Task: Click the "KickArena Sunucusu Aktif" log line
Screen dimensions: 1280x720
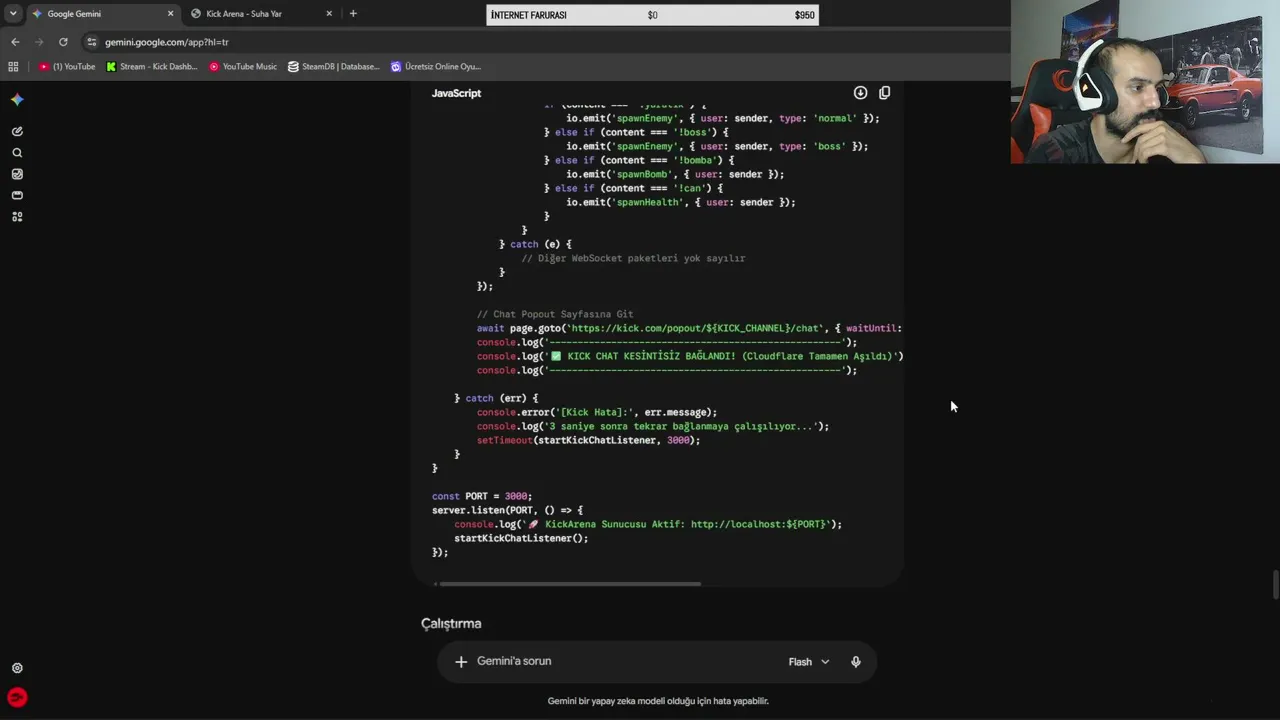Action: 648,524
